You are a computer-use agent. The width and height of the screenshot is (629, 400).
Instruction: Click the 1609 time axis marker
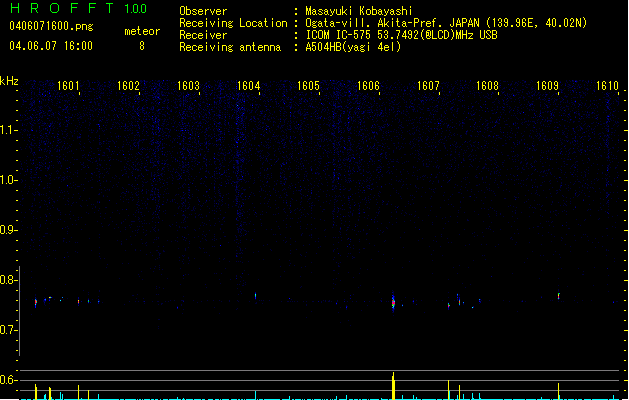coord(547,86)
